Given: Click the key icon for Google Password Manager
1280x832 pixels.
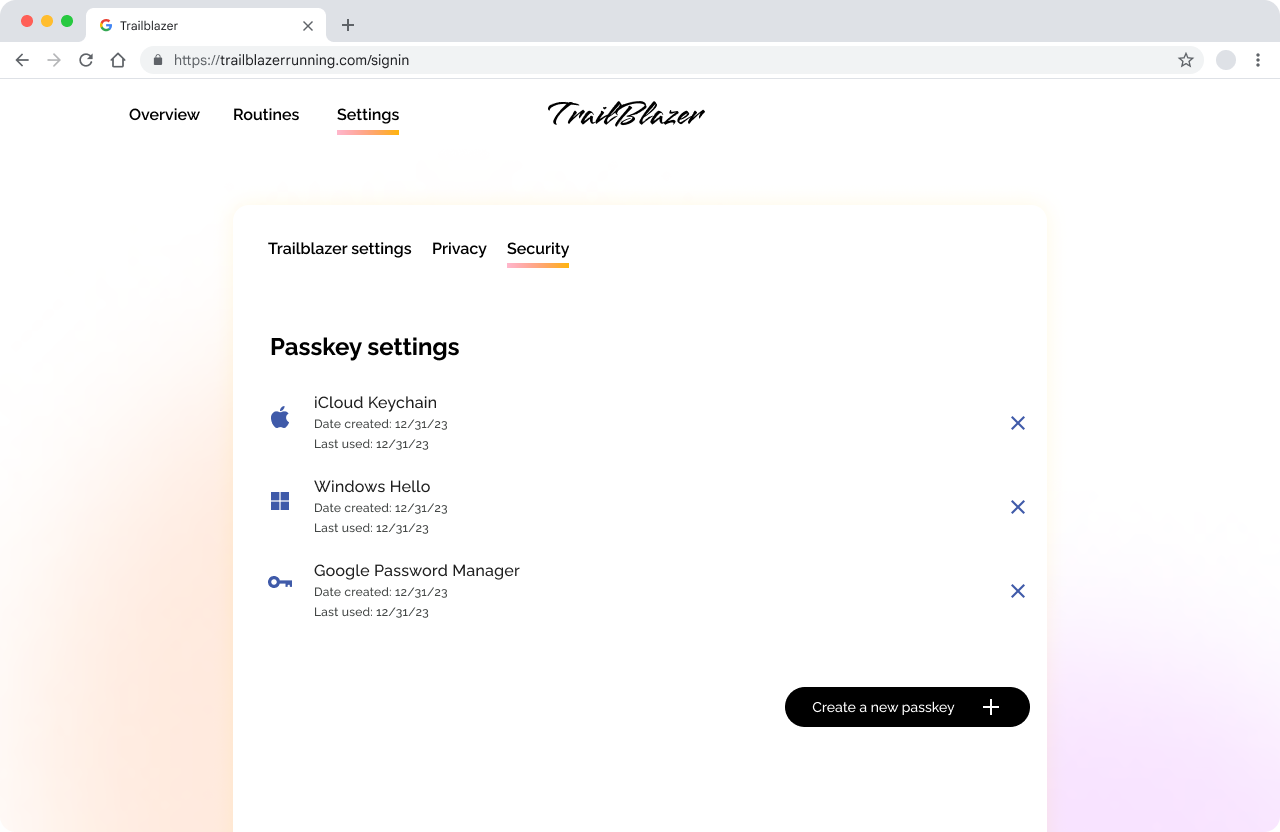Looking at the screenshot, I should [280, 581].
